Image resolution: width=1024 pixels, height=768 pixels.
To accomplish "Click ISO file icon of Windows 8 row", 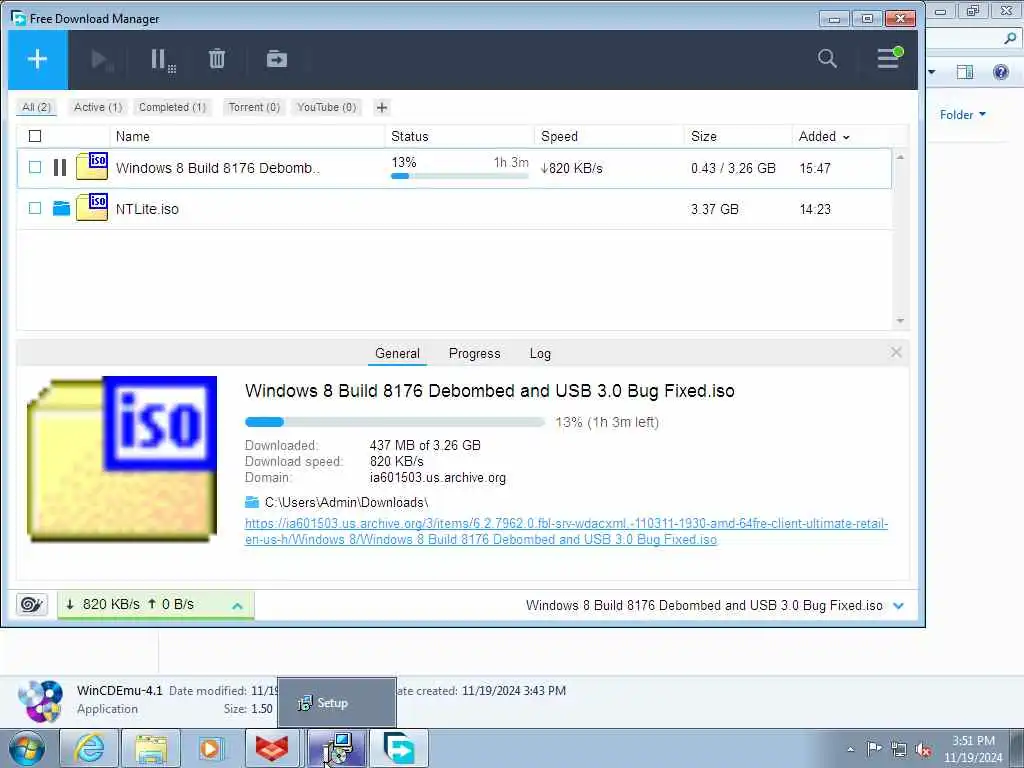I will (x=92, y=167).
